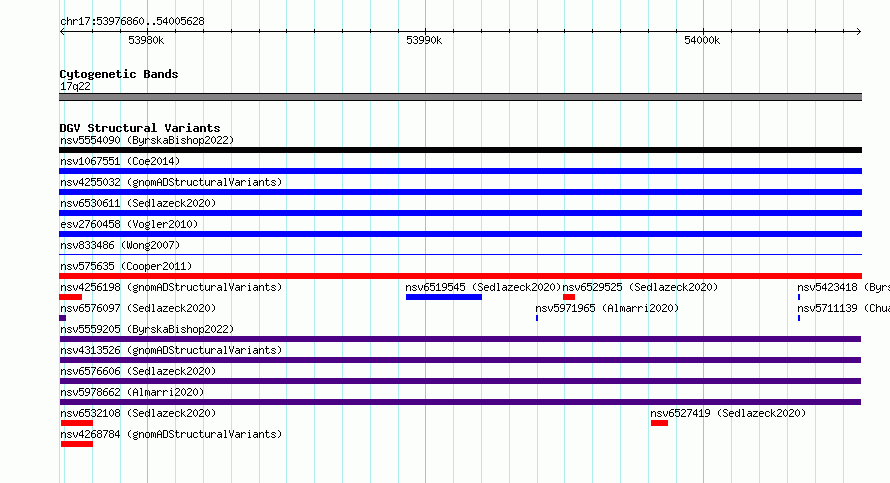890x483 pixels.
Task: Select the black nsv5554090 variant bar
Action: coord(460,150)
